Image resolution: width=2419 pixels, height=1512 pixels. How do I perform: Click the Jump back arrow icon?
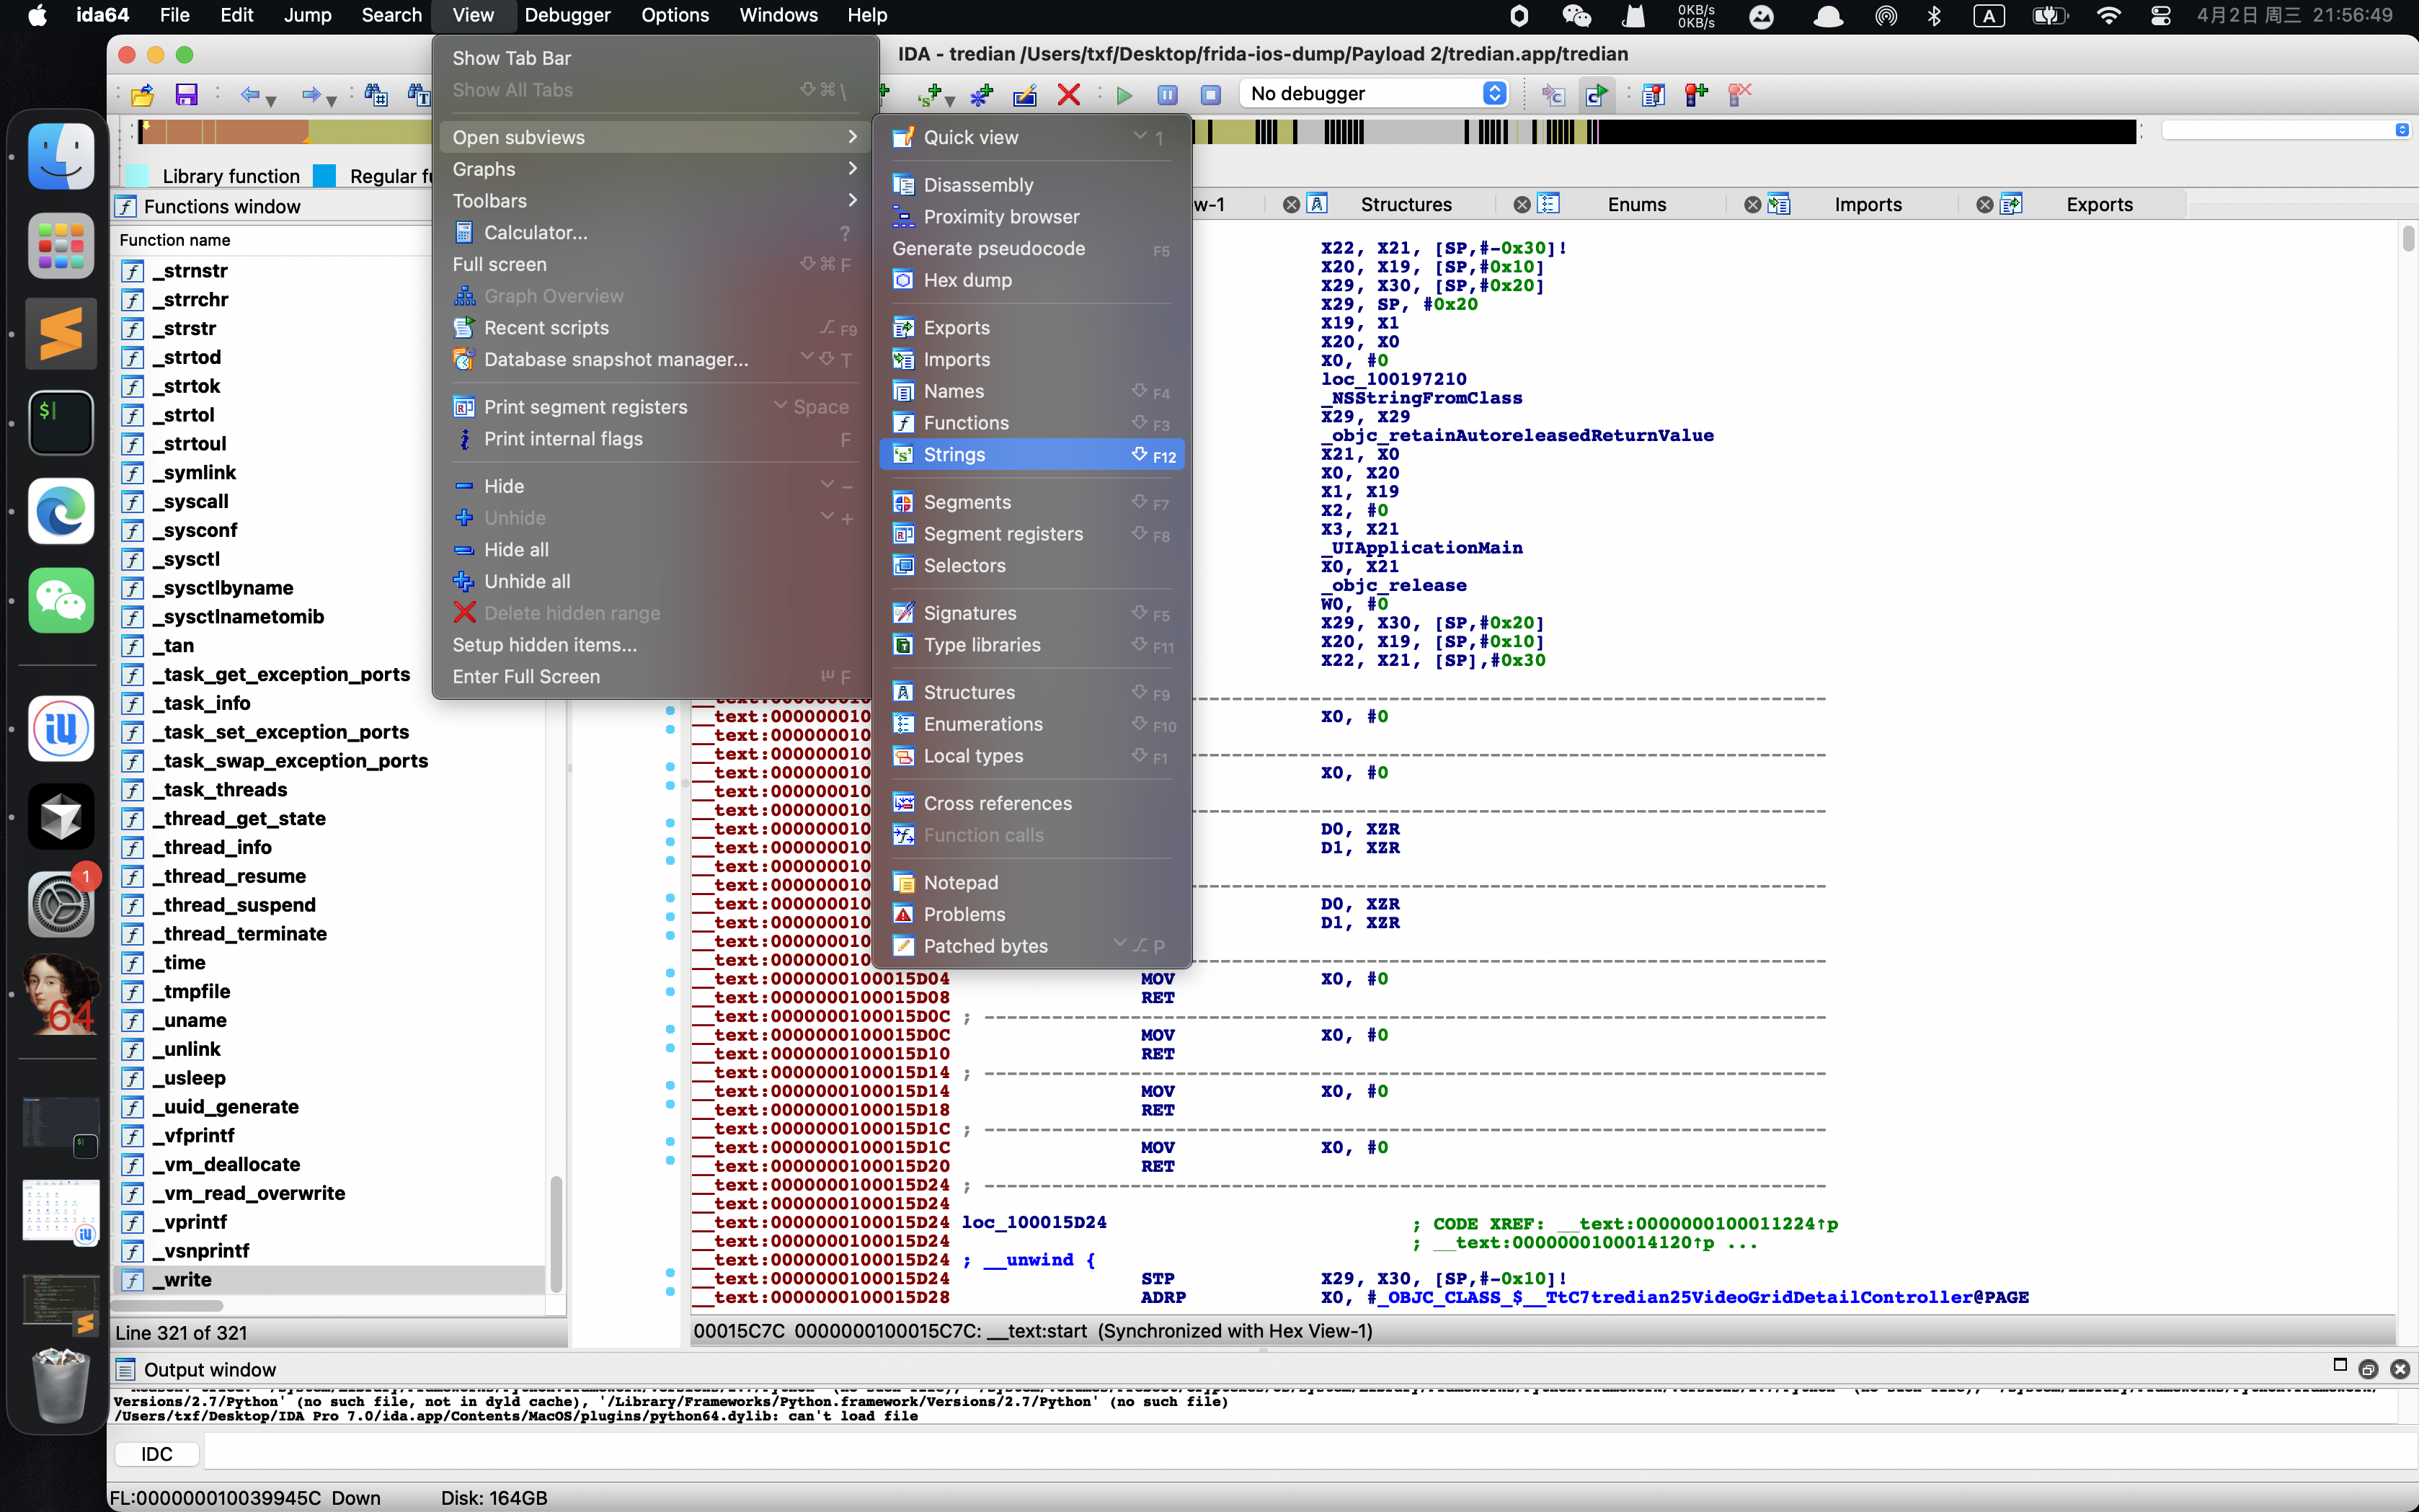click(249, 95)
